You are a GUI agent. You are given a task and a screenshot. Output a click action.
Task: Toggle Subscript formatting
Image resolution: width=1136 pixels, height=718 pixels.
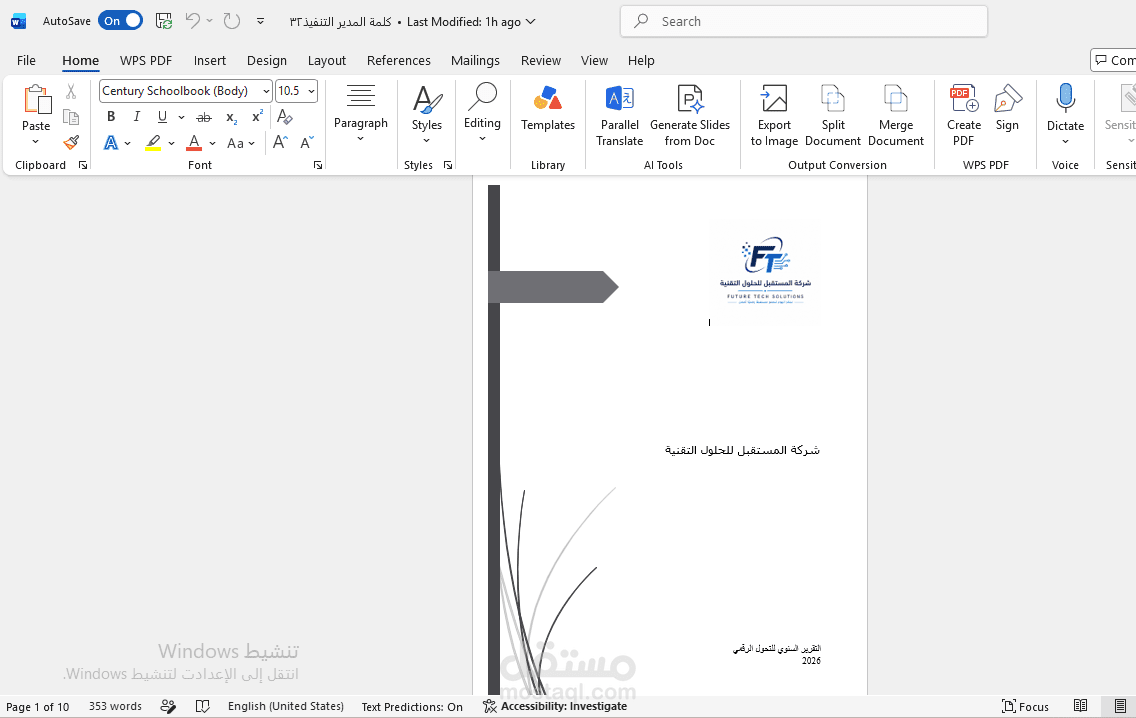pyautogui.click(x=231, y=117)
